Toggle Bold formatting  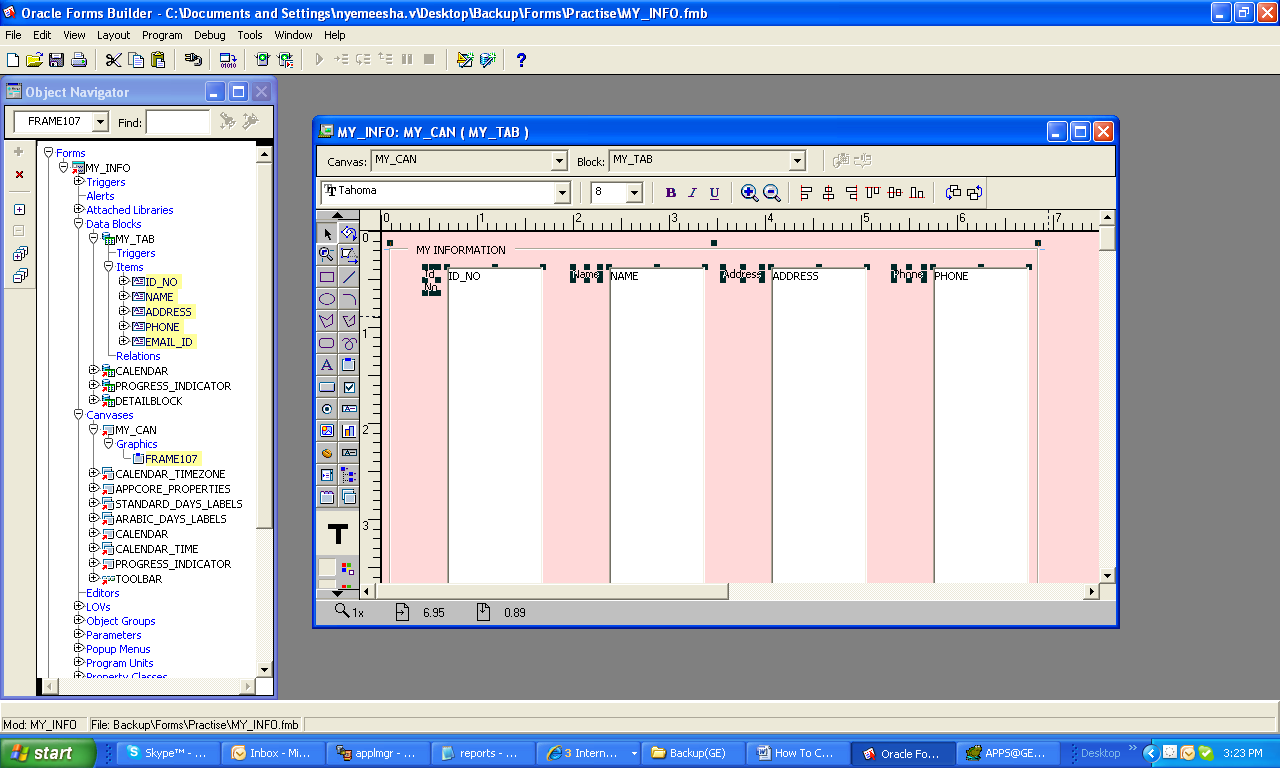pos(671,193)
